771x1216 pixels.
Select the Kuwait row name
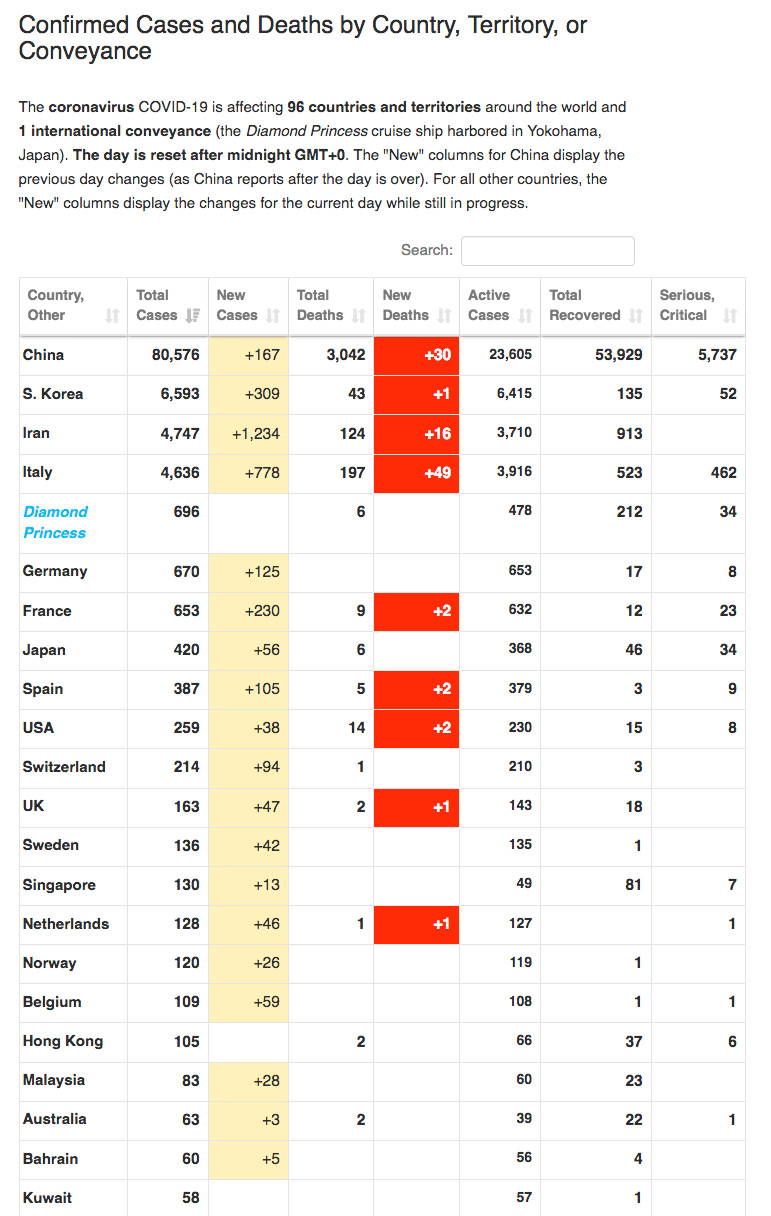point(47,1198)
